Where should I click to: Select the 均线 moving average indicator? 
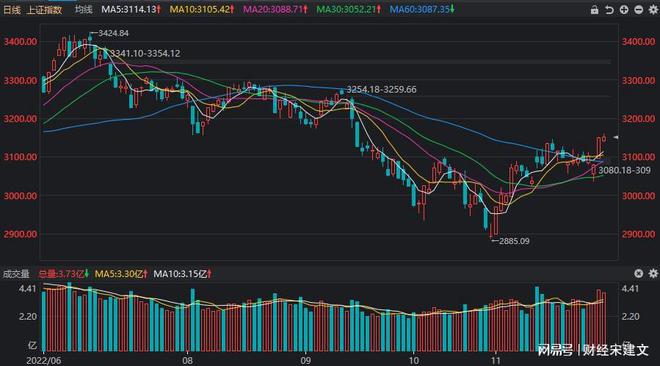(x=83, y=9)
